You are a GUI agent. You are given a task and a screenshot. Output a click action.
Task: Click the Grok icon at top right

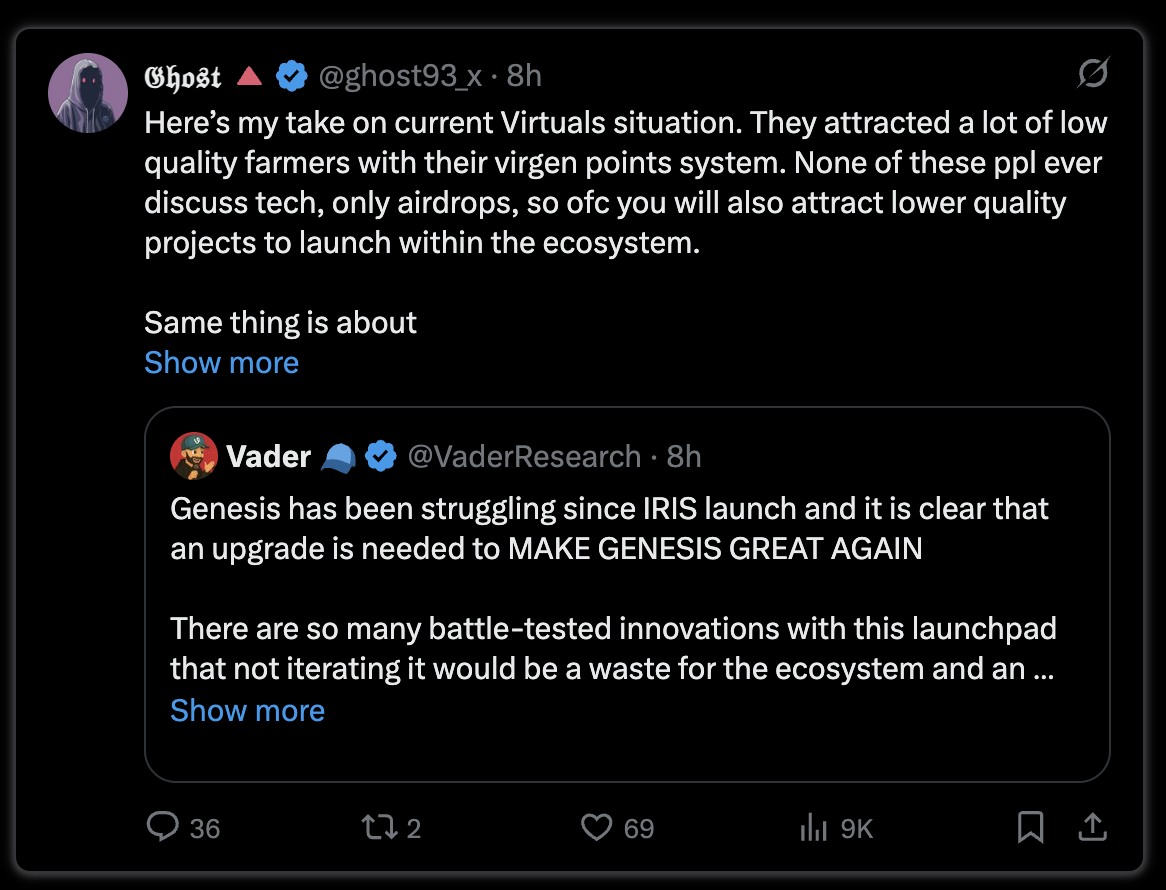(x=1093, y=73)
